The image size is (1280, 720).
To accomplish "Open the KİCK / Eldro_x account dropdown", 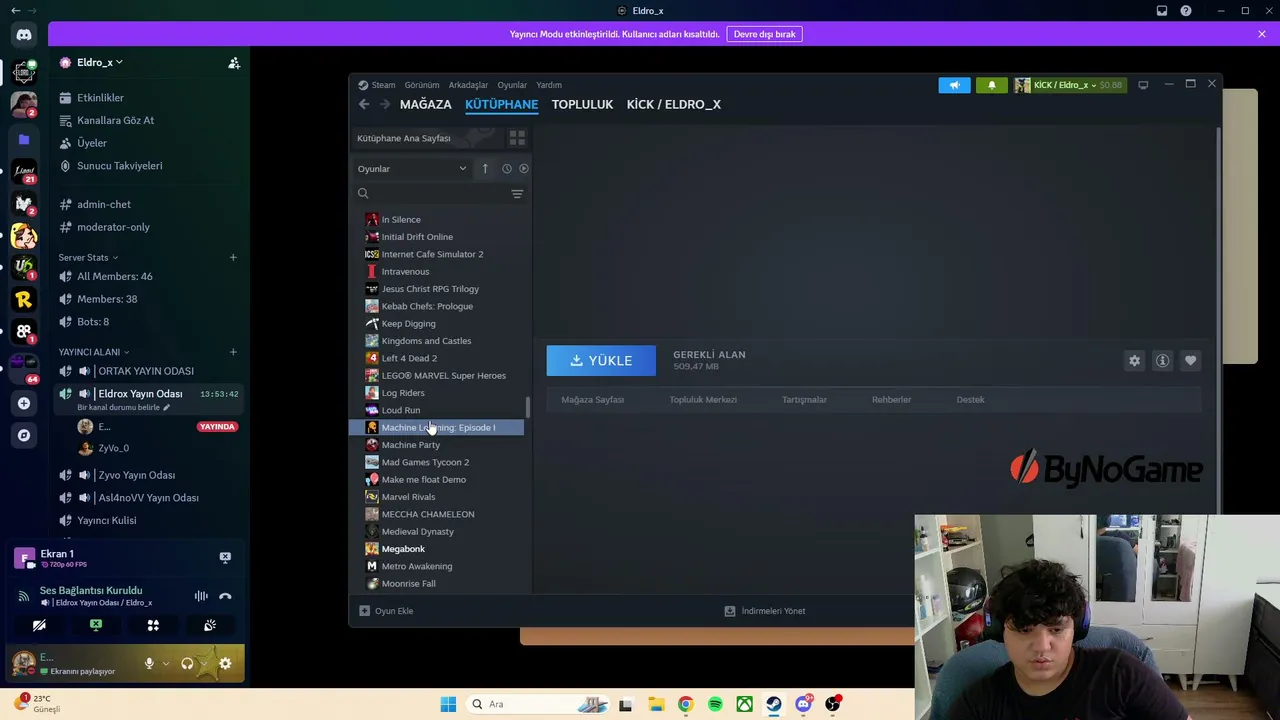I will (1068, 85).
